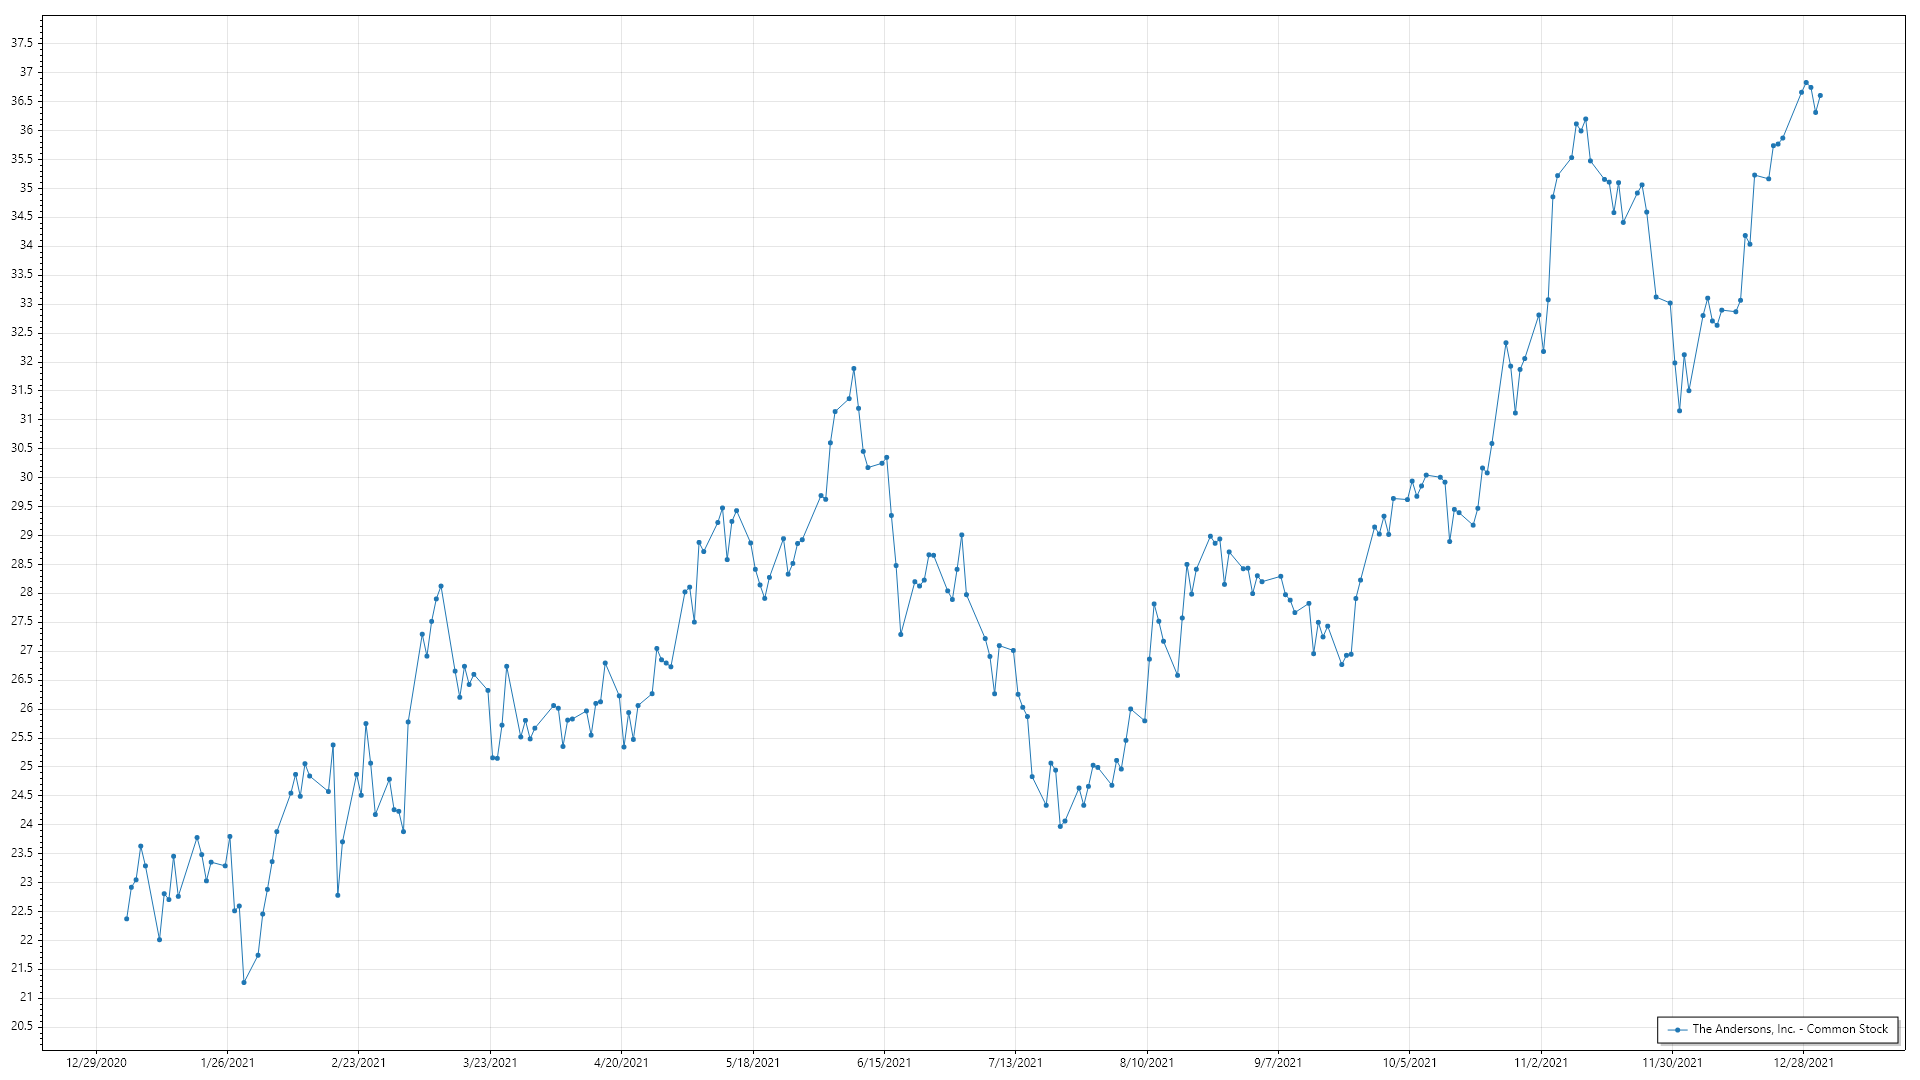Click the July low point near 24
Screen dimensions: 1920x1080
click(1060, 826)
